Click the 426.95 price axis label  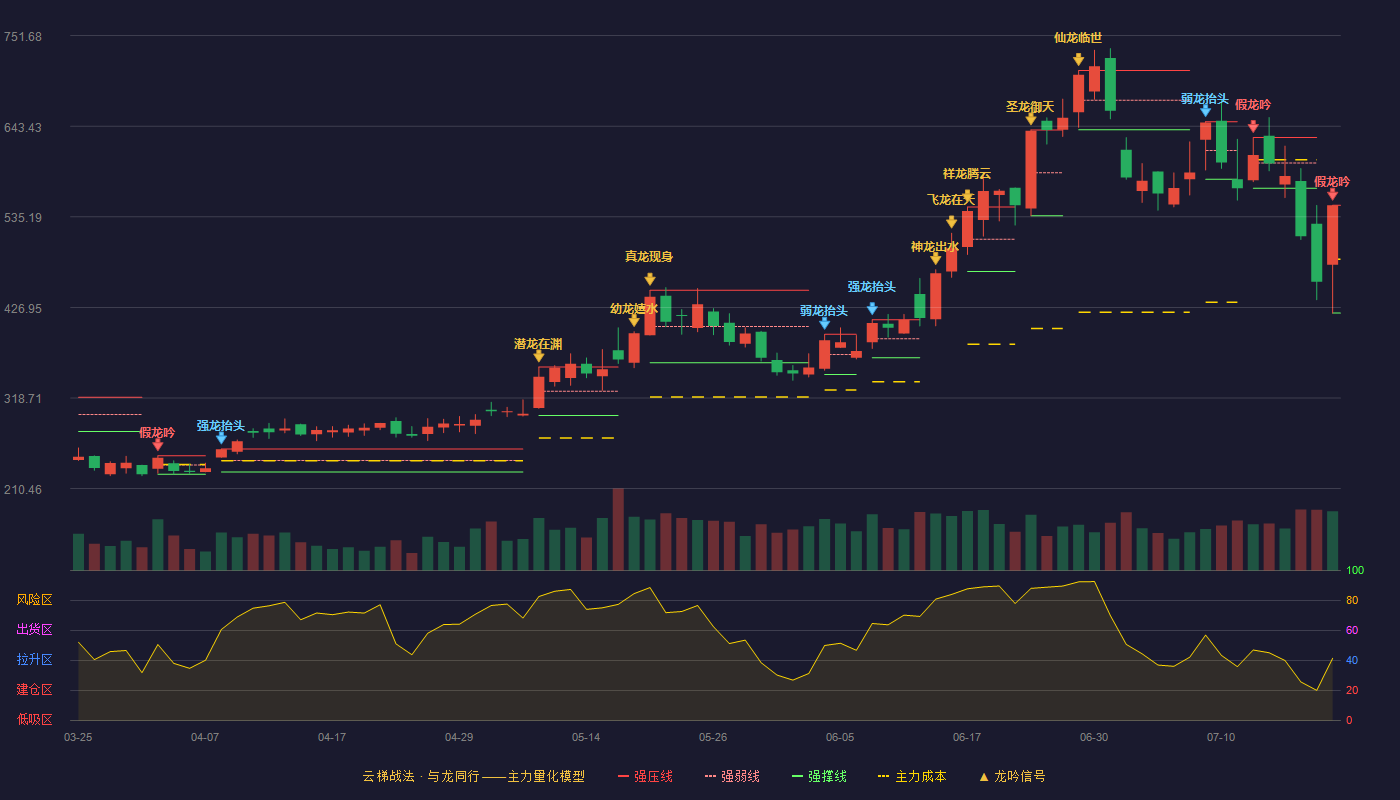(x=22, y=308)
